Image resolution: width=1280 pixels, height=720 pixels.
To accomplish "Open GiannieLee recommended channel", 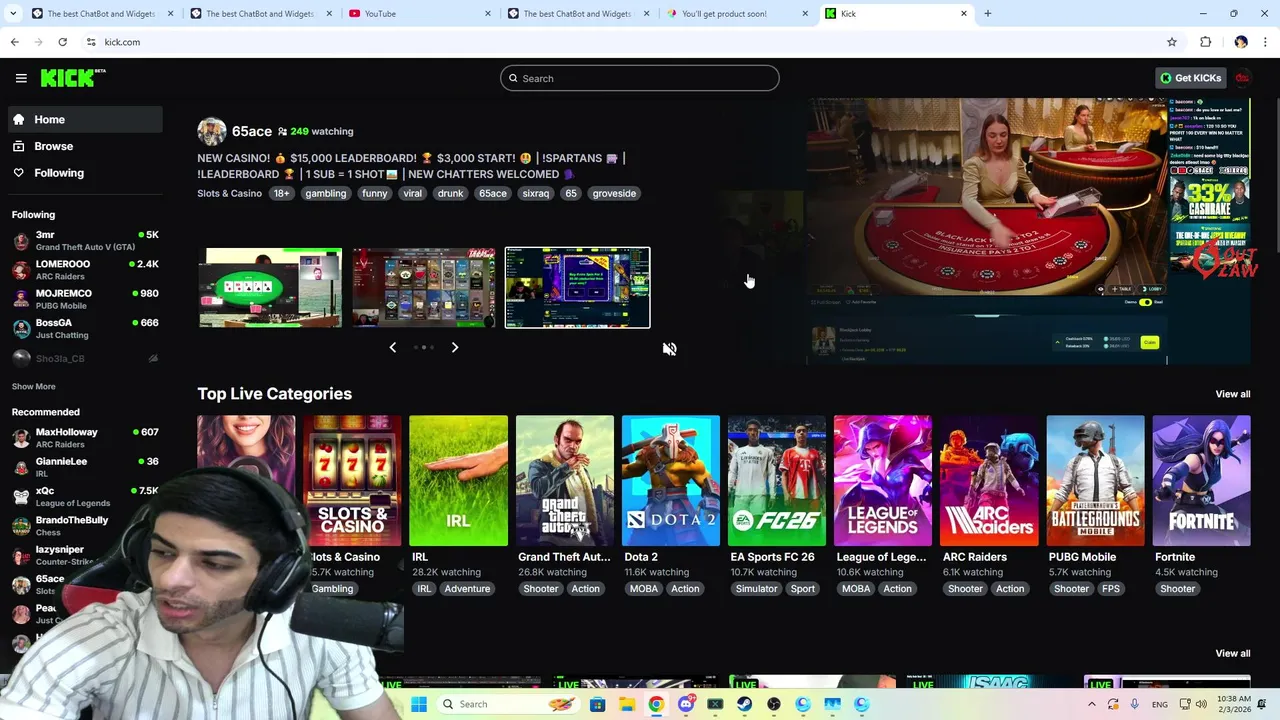I will point(85,467).
